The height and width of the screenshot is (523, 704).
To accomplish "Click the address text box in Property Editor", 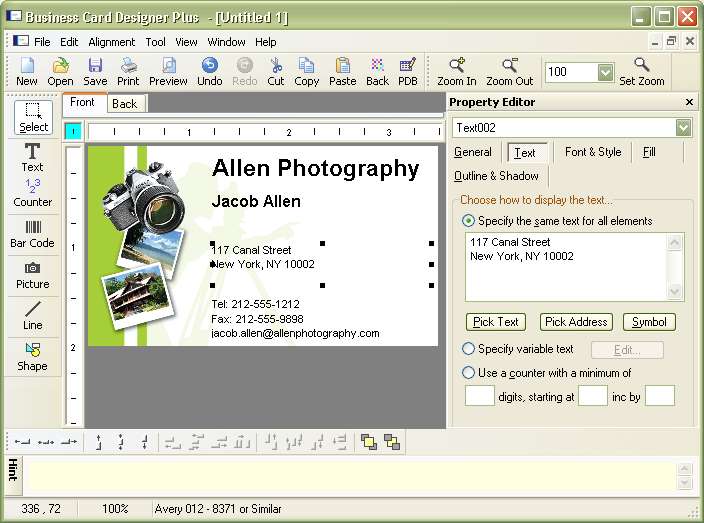I will pyautogui.click(x=565, y=266).
